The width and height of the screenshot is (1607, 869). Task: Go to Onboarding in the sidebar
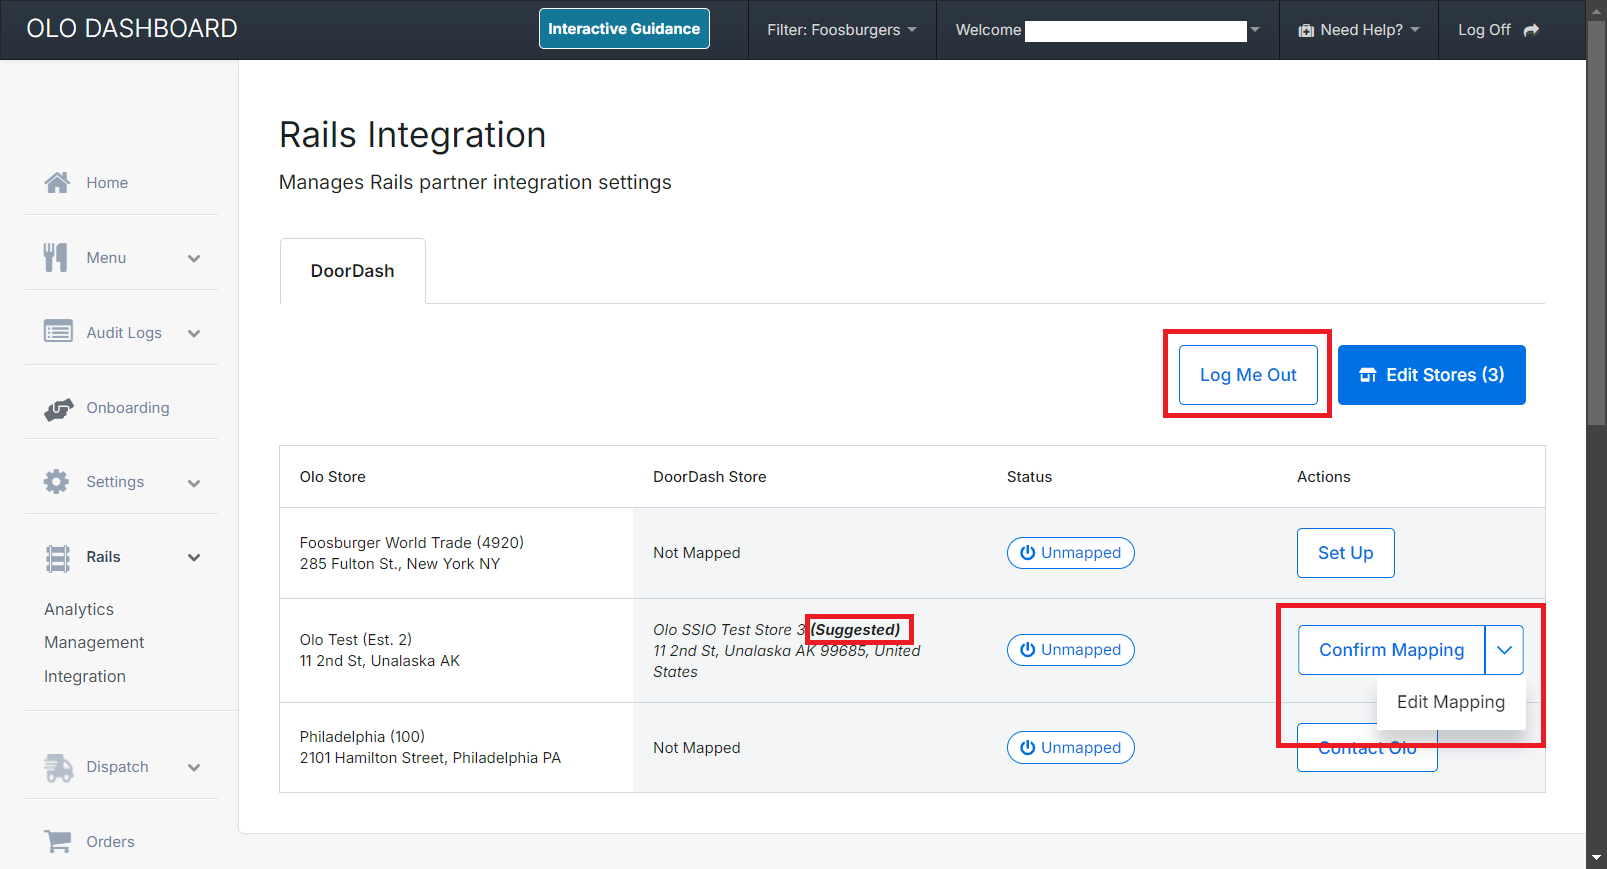click(x=128, y=408)
